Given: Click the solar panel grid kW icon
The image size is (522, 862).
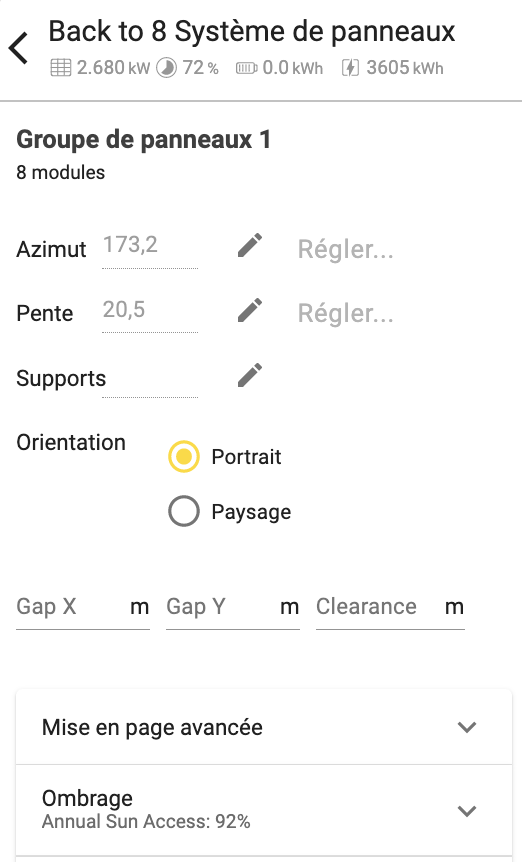Looking at the screenshot, I should 61,68.
